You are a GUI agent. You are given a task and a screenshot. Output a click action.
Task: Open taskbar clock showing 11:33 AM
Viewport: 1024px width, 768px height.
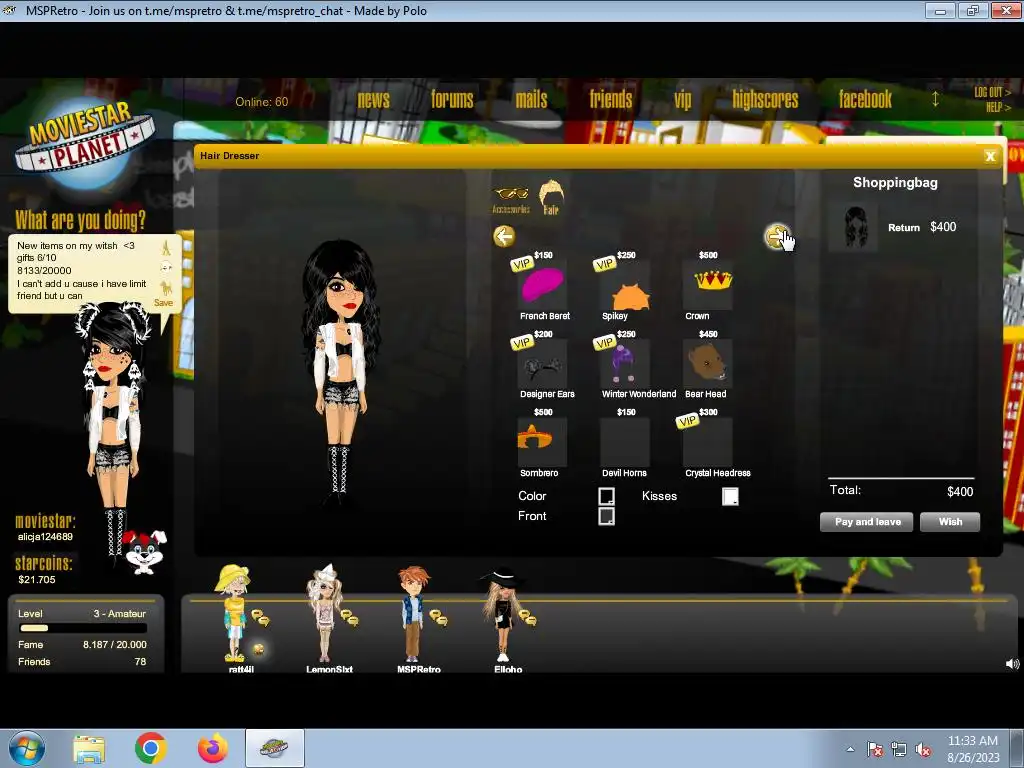tap(973, 749)
